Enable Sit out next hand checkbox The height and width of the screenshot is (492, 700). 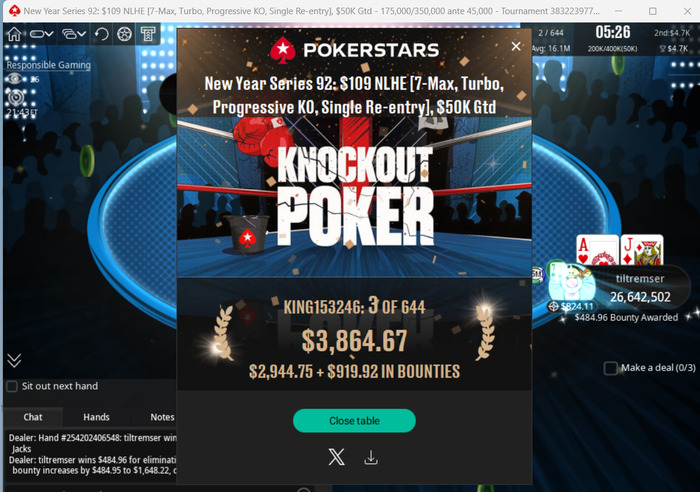[12, 386]
